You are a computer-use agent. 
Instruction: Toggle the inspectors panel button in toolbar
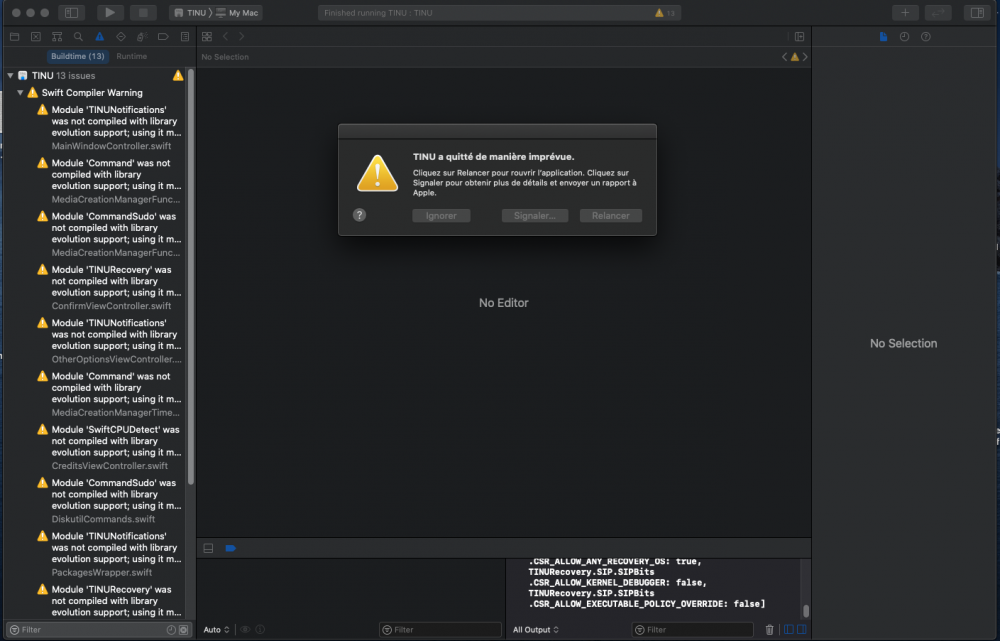click(976, 13)
